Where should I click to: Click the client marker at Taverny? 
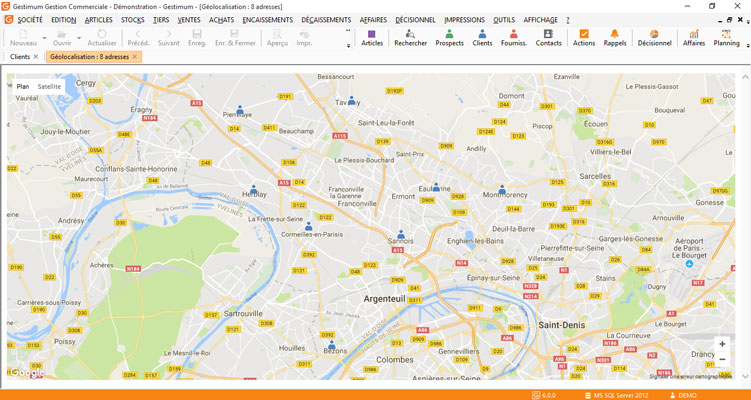coord(351,101)
